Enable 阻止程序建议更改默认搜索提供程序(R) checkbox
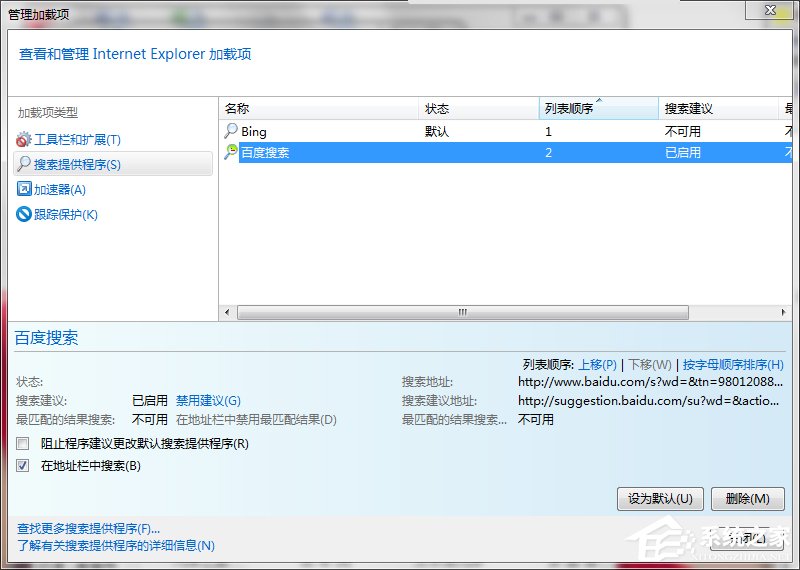The width and height of the screenshot is (800, 570). 22,443
